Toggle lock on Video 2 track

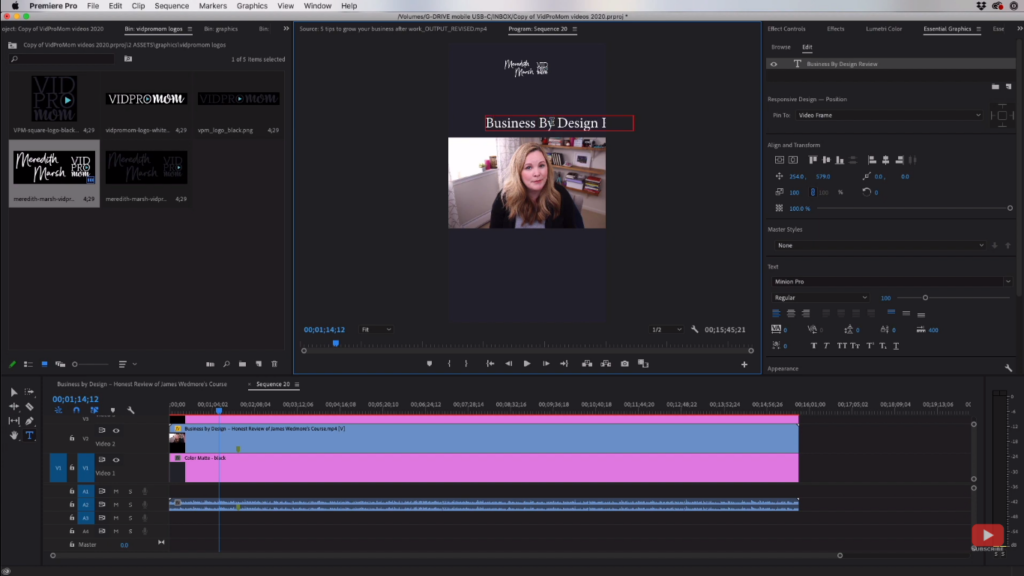[72, 438]
